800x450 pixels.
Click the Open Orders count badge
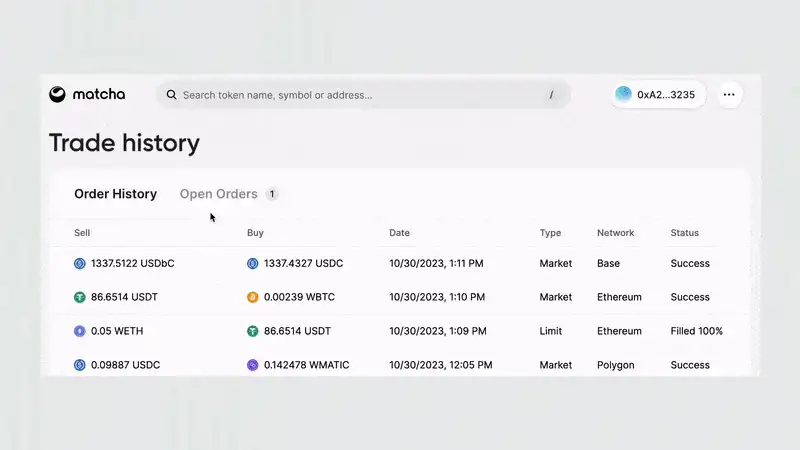(x=272, y=194)
